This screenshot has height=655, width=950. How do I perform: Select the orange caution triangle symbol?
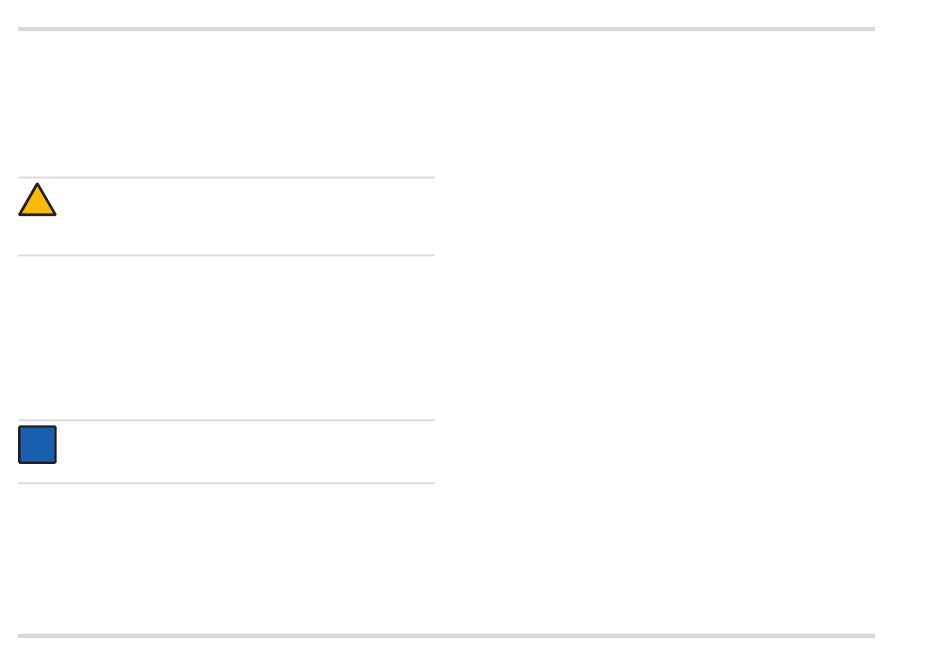pyautogui.click(x=37, y=200)
